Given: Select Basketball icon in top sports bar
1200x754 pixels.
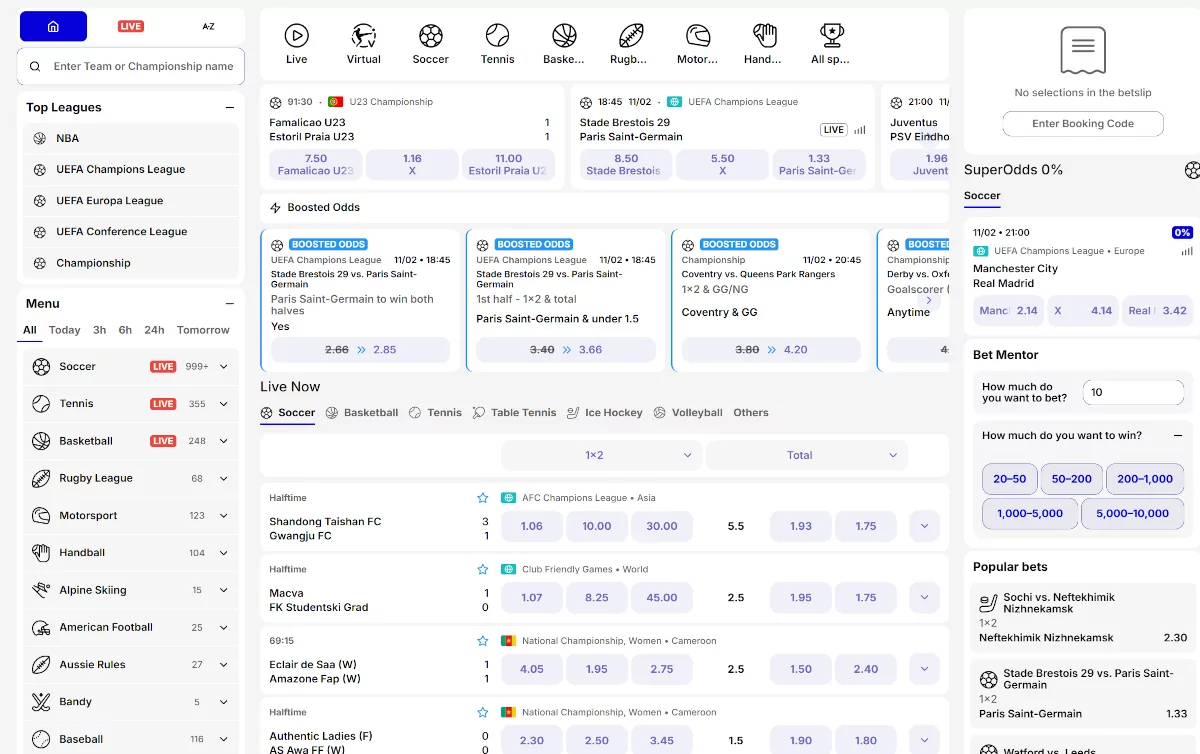Looking at the screenshot, I should point(564,36).
